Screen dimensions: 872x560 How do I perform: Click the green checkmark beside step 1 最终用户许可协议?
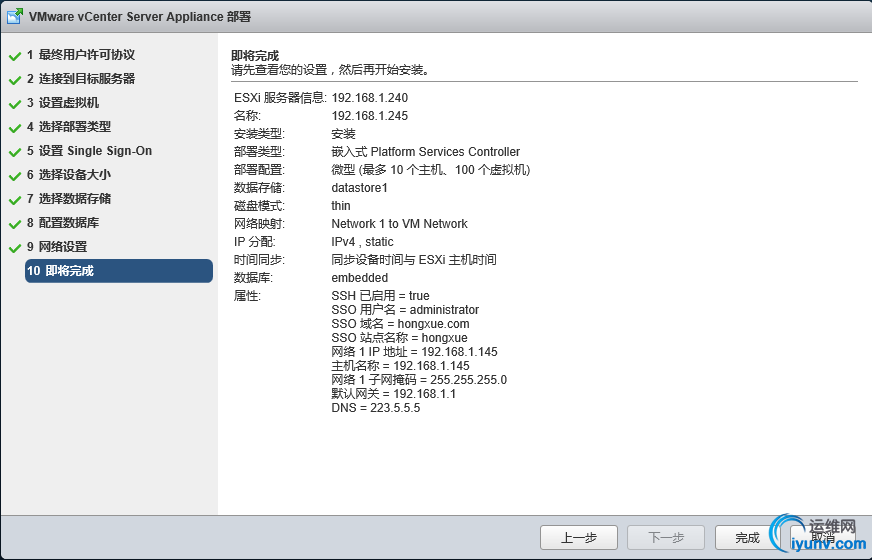tap(15, 57)
